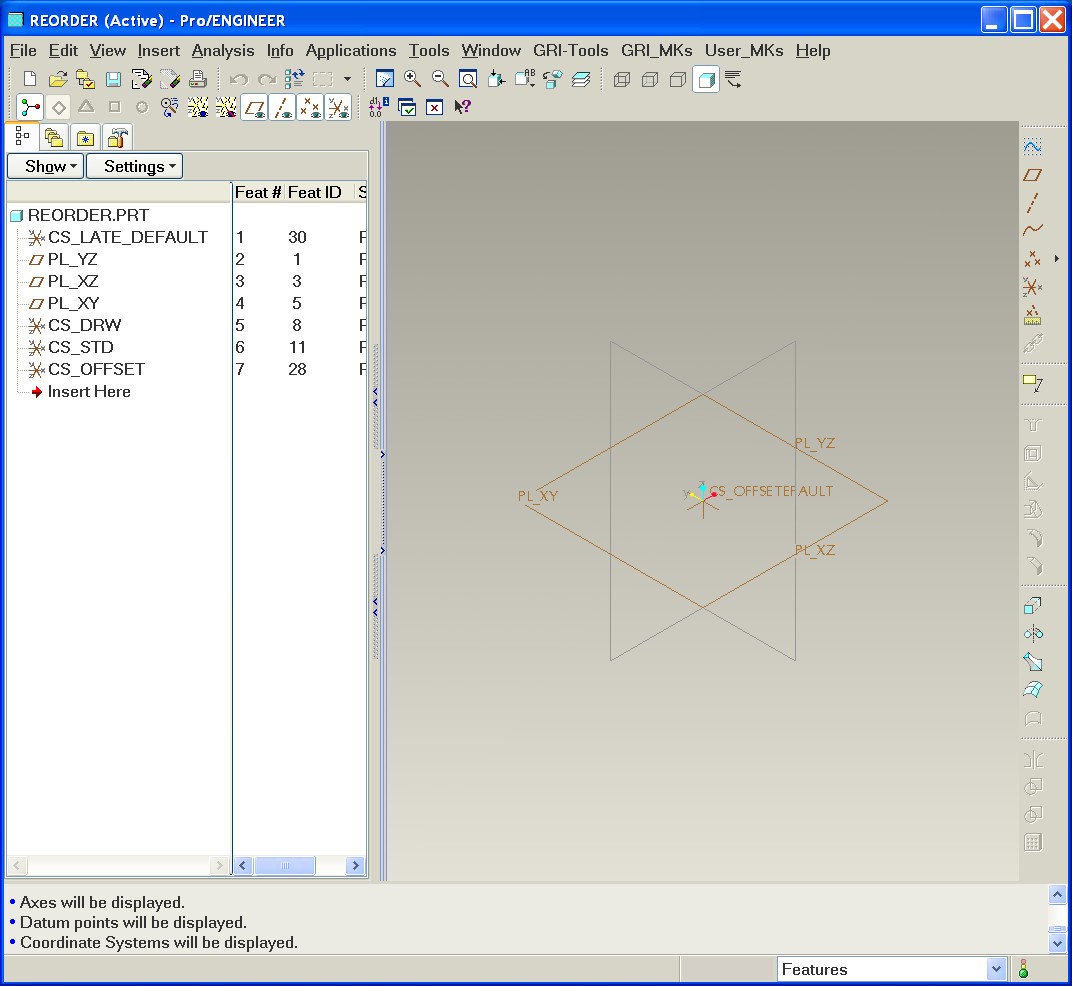Select the Sketch tool in the right toolbar
The height and width of the screenshot is (986, 1072).
[x=1033, y=146]
